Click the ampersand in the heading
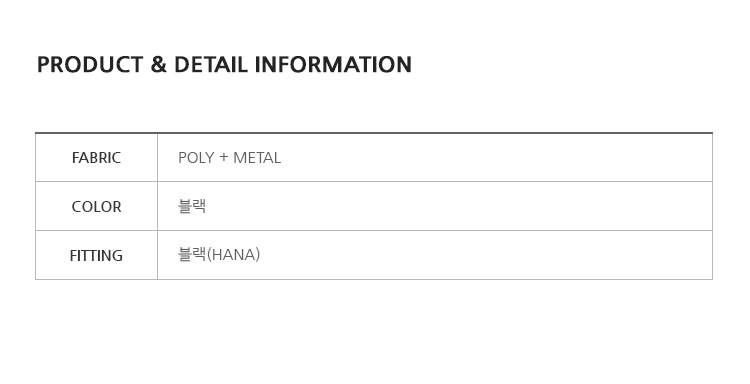Image resolution: width=750 pixels, height=384 pixels. pyautogui.click(x=158, y=65)
